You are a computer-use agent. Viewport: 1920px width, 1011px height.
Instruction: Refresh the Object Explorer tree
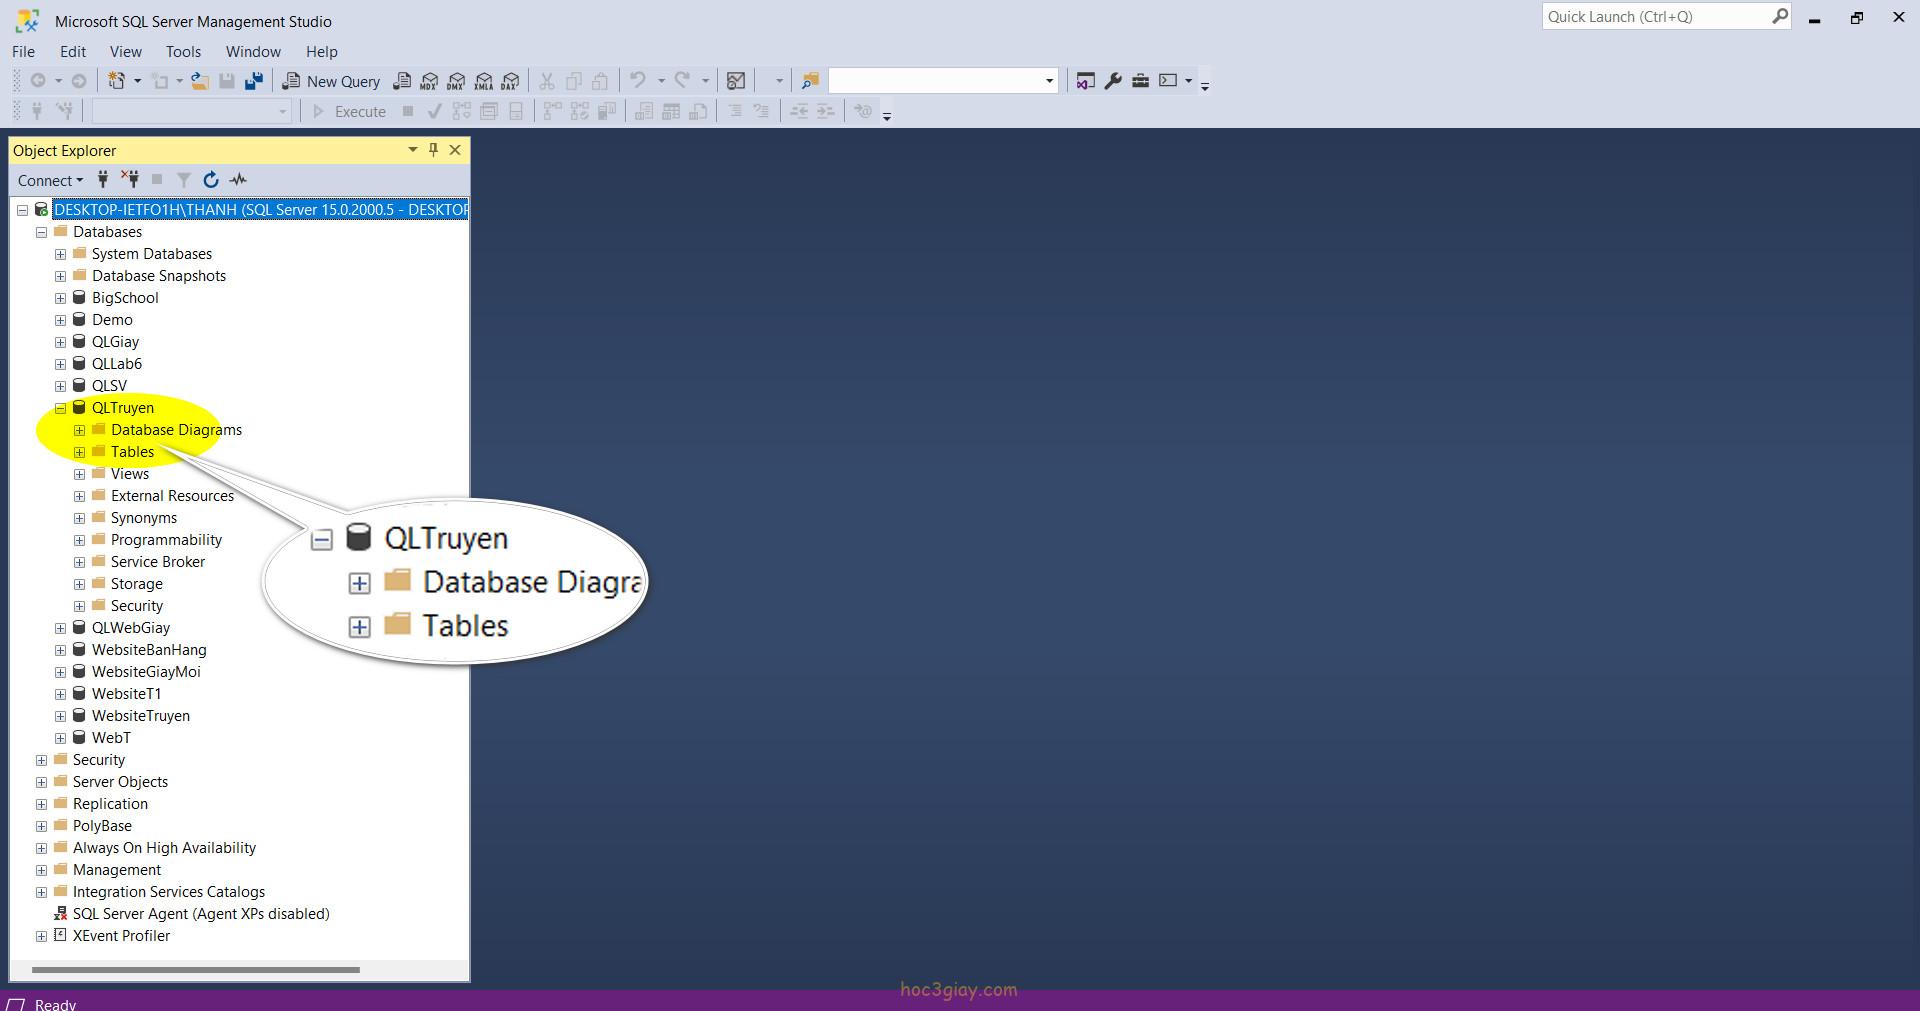coord(211,180)
